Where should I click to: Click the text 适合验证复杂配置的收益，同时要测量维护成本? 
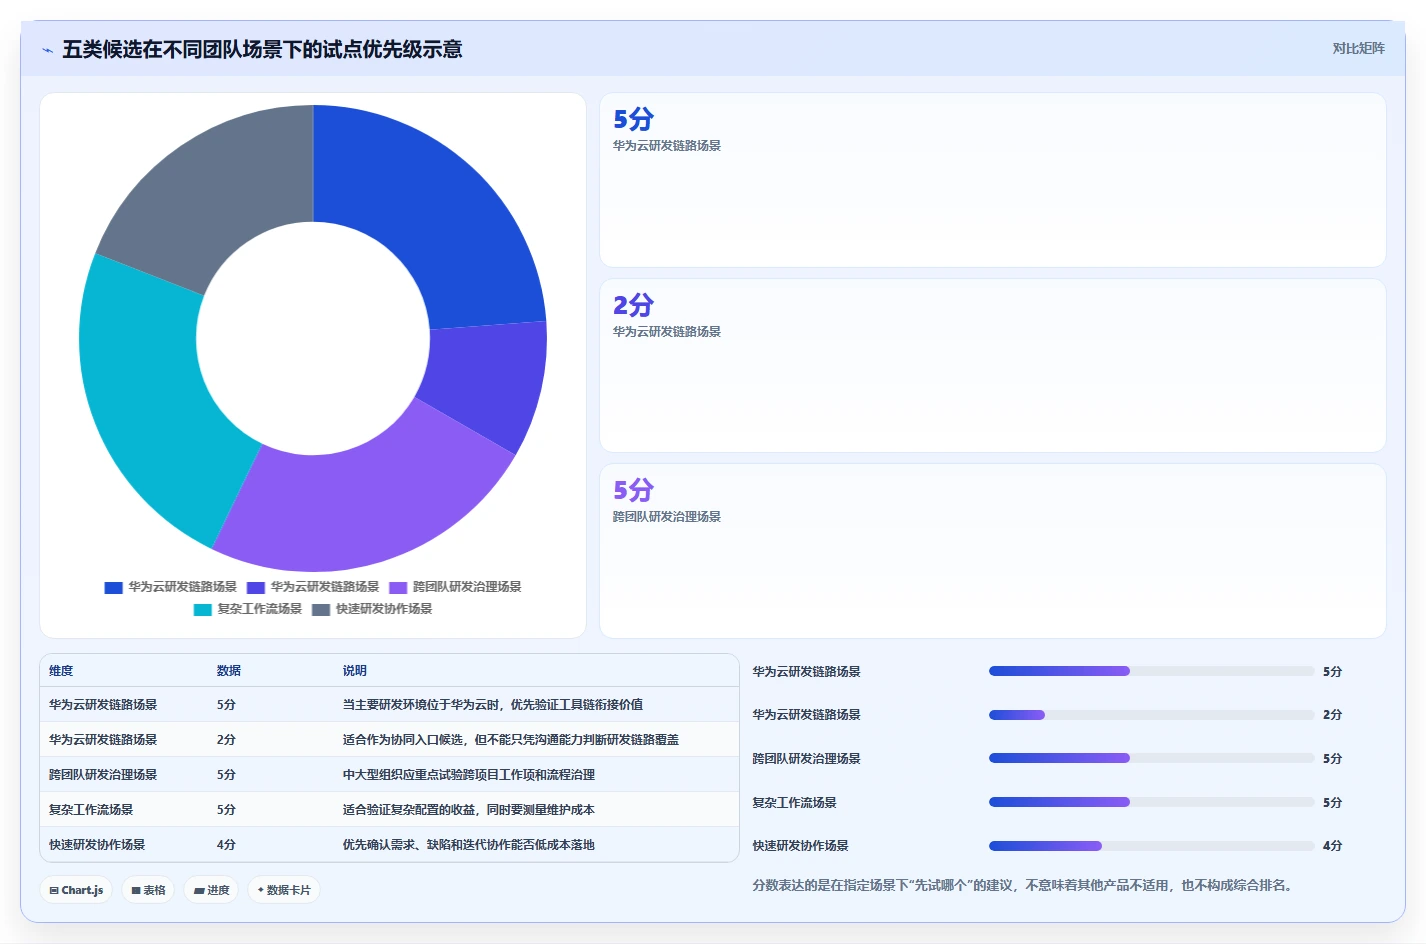(469, 810)
